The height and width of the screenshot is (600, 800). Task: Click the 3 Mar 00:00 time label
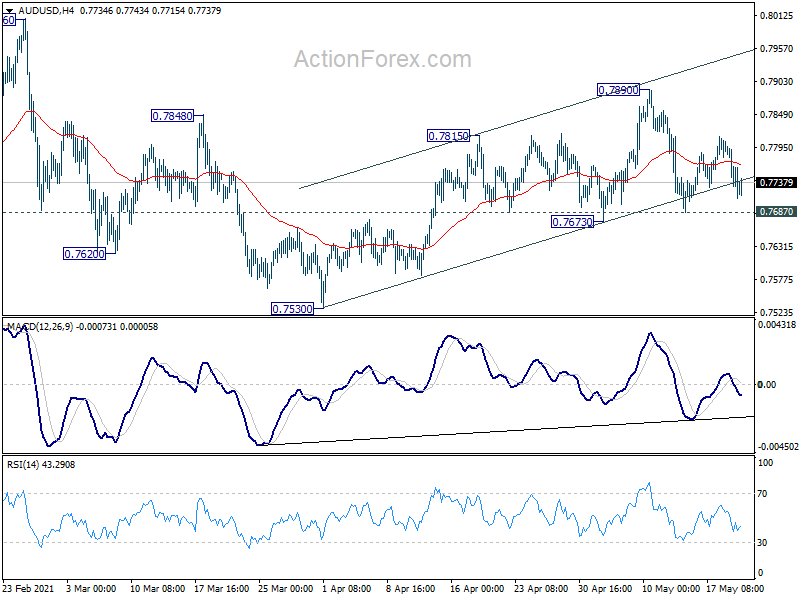pyautogui.click(x=91, y=588)
